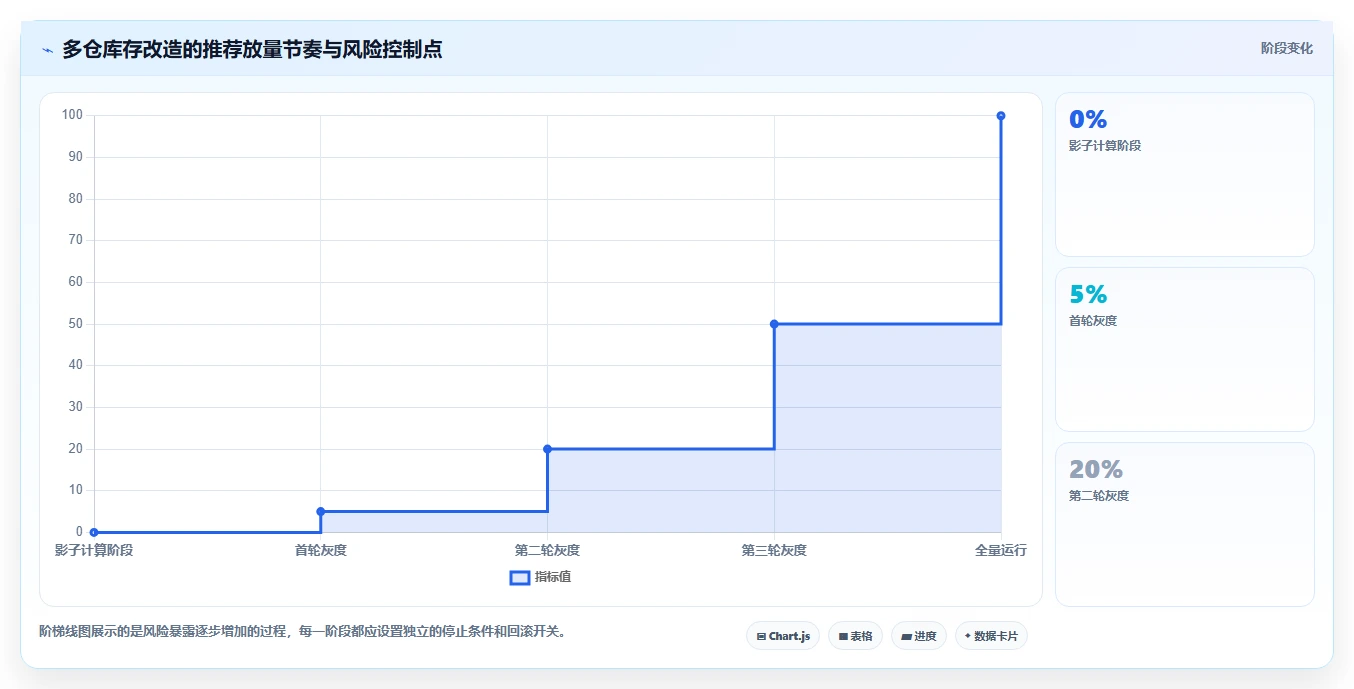Click the x-axis label 第二轮灰度
This screenshot has width=1354, height=689.
548,550
